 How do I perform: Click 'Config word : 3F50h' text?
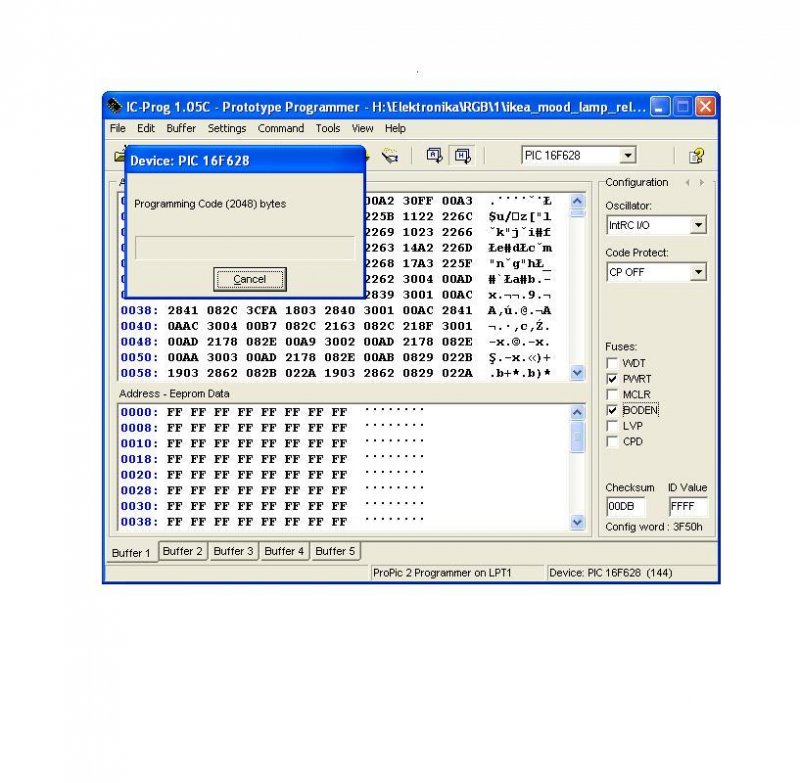tap(654, 527)
